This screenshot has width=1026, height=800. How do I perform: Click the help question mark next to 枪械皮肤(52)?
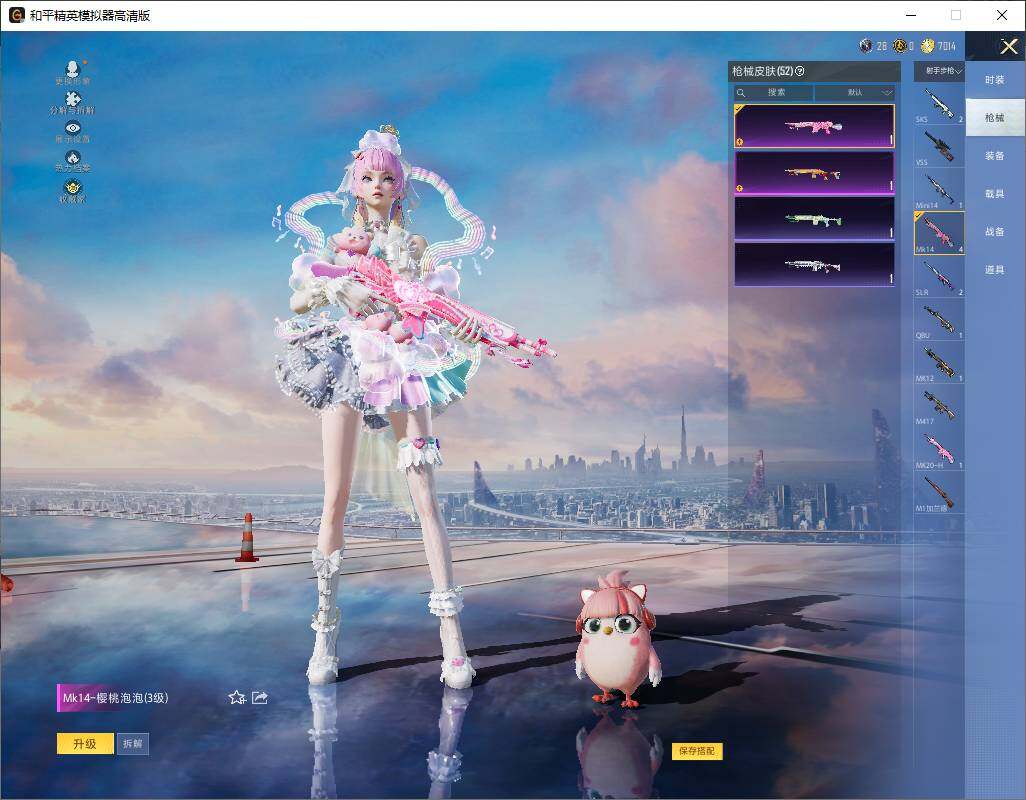tap(800, 71)
